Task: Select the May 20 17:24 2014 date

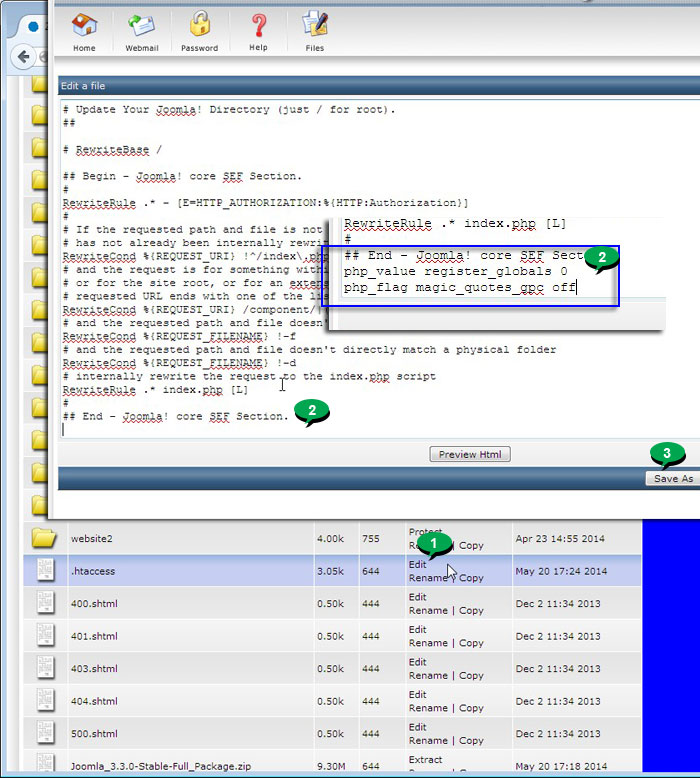Action: point(561,571)
